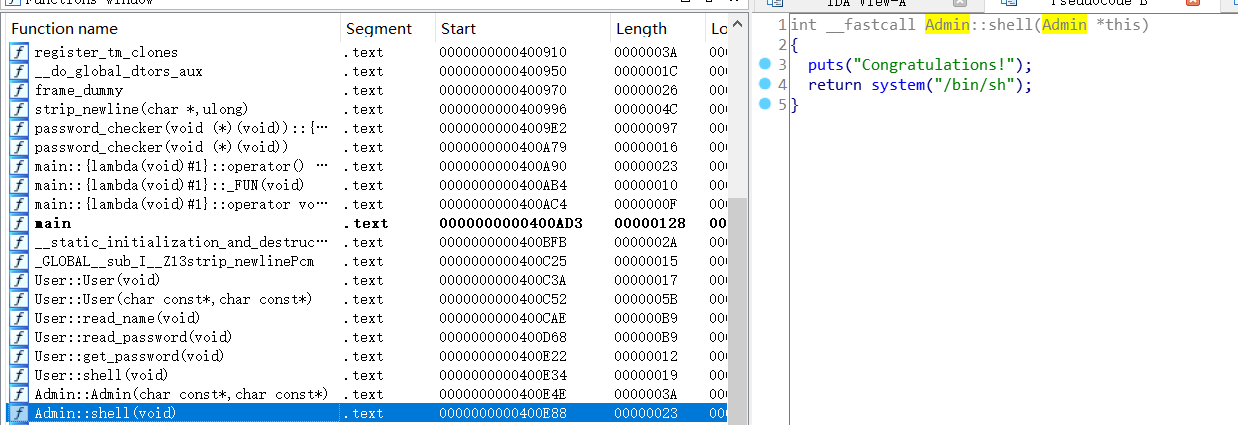Select Admin::Admin(char const*,char const*) function
Image resolution: width=1238 pixels, height=425 pixels.
(181, 394)
